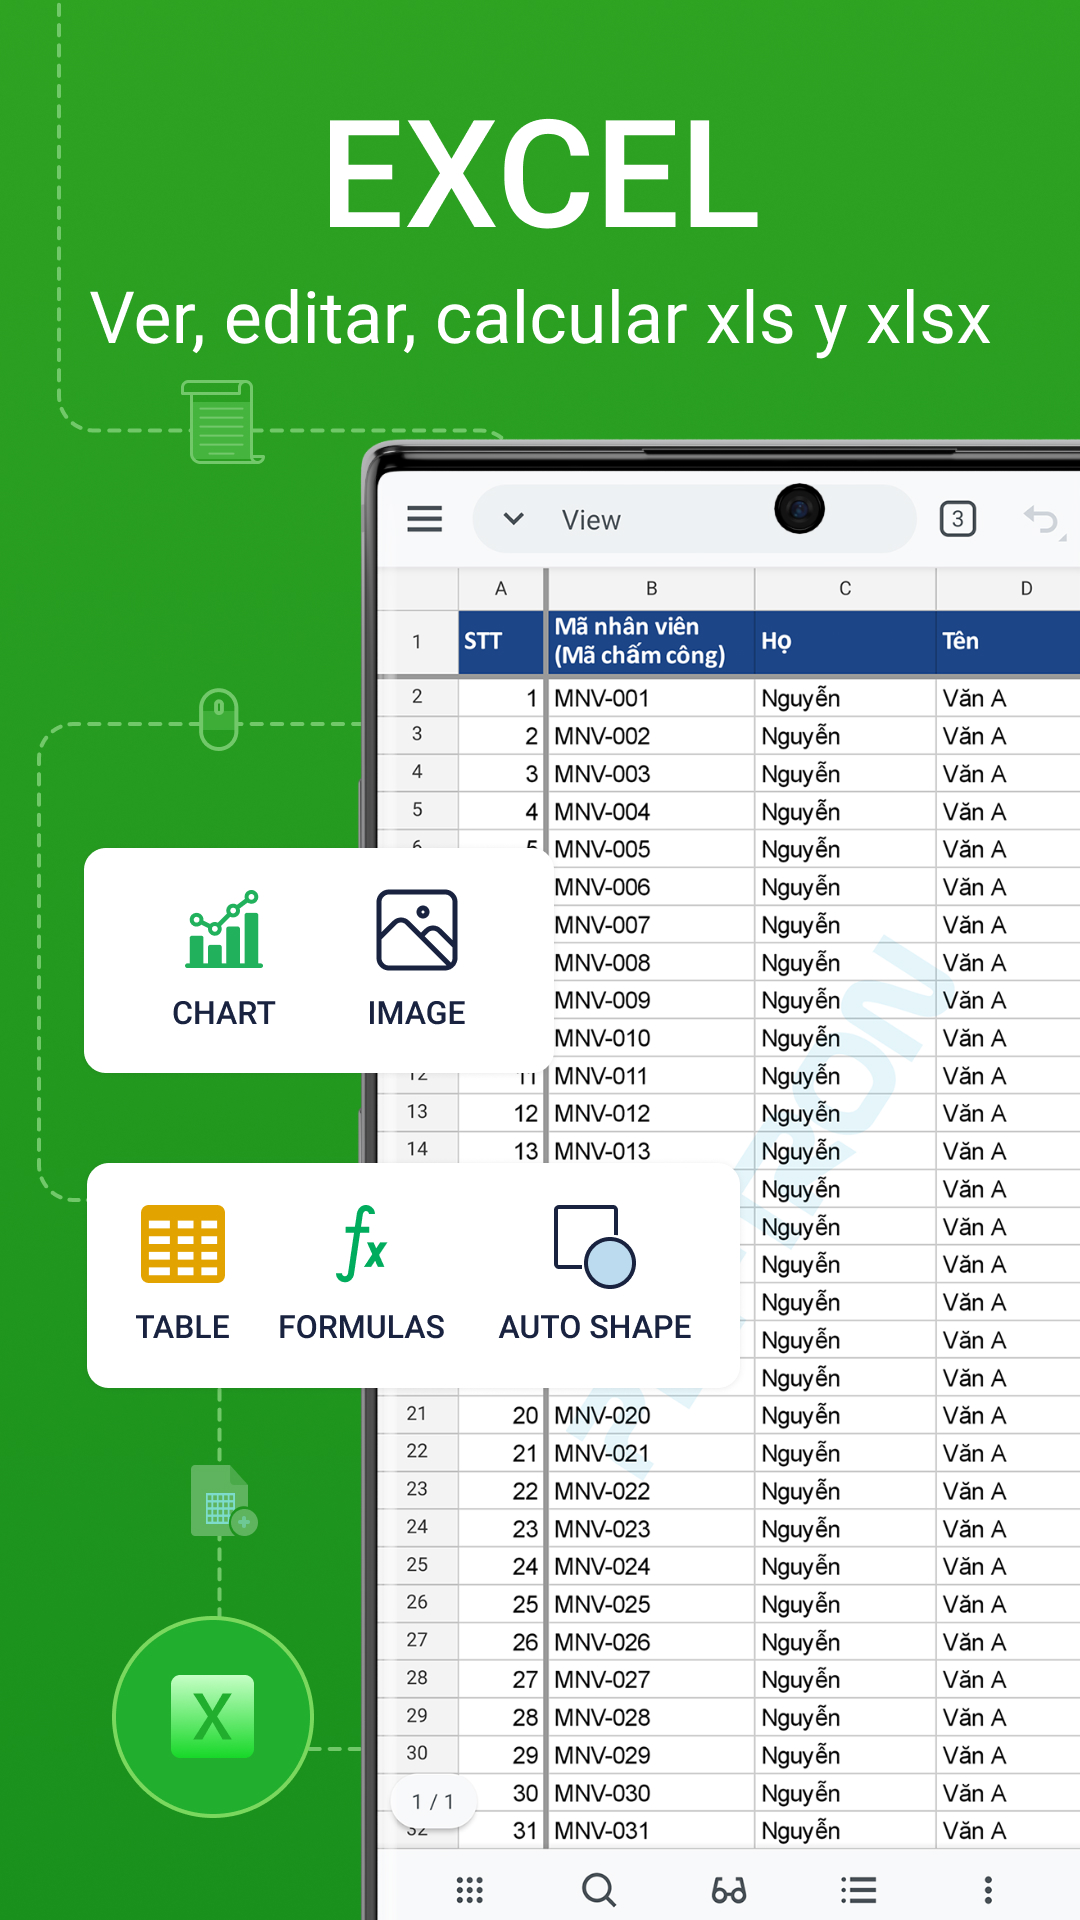Screen dimensions: 1080x1920
Task: Select cell MNV-020
Action: click(651, 1415)
